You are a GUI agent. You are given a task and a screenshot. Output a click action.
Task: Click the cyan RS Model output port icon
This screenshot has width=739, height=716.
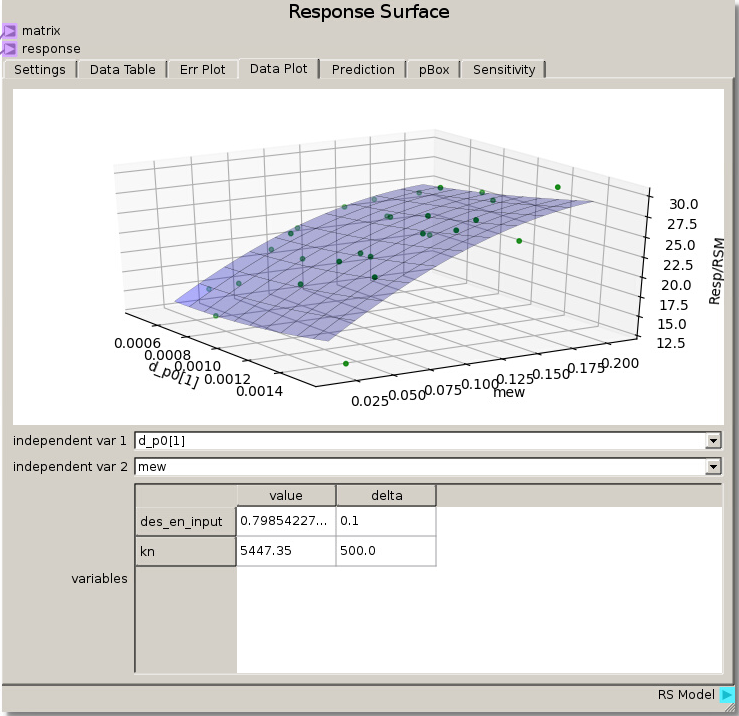coord(727,695)
